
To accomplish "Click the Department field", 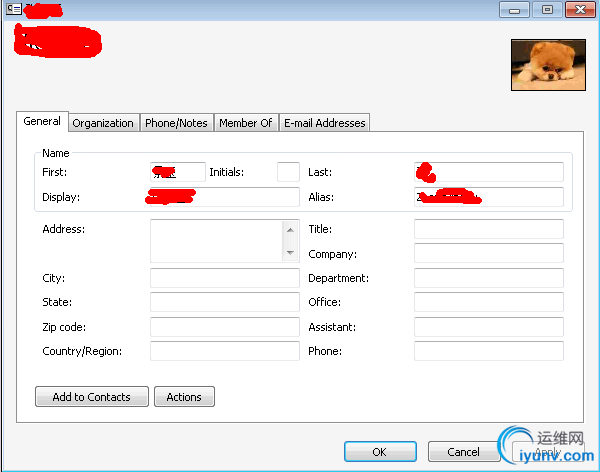I will [x=489, y=278].
